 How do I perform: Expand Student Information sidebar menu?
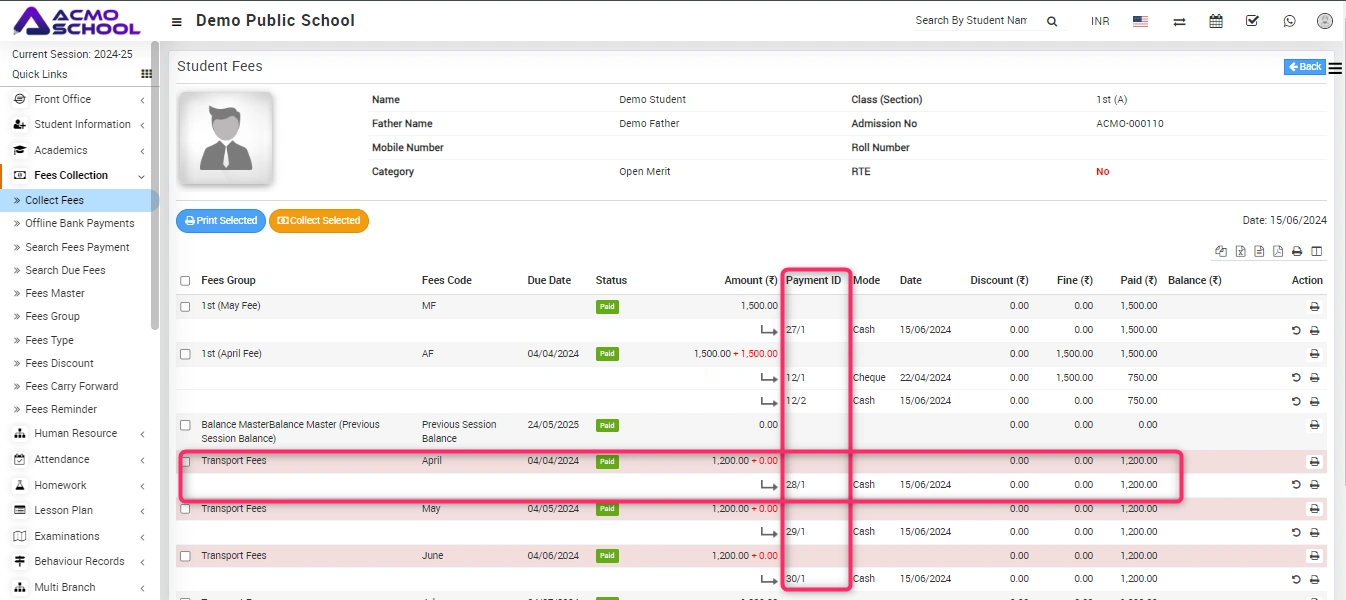82,125
